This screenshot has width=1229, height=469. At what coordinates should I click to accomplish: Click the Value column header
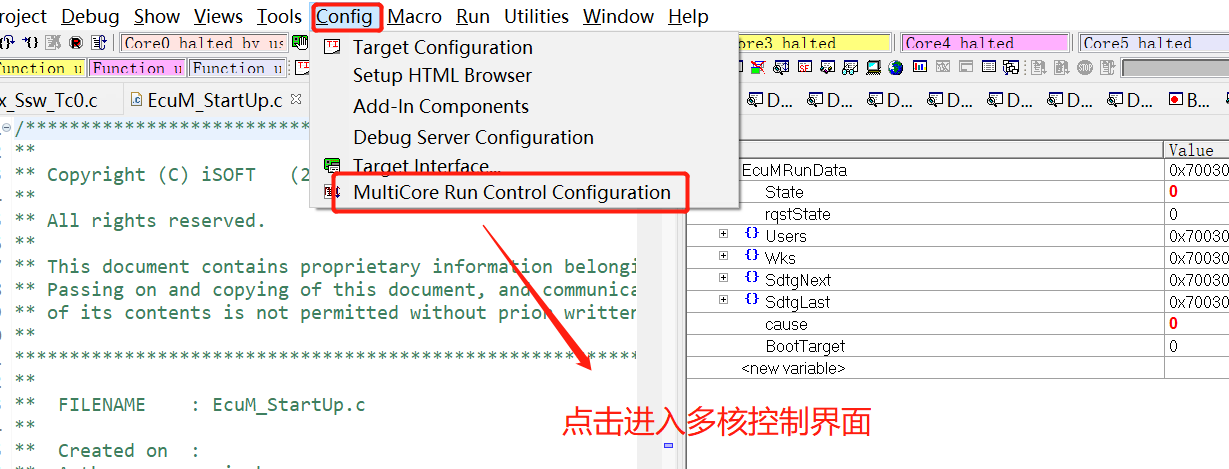click(x=1196, y=150)
